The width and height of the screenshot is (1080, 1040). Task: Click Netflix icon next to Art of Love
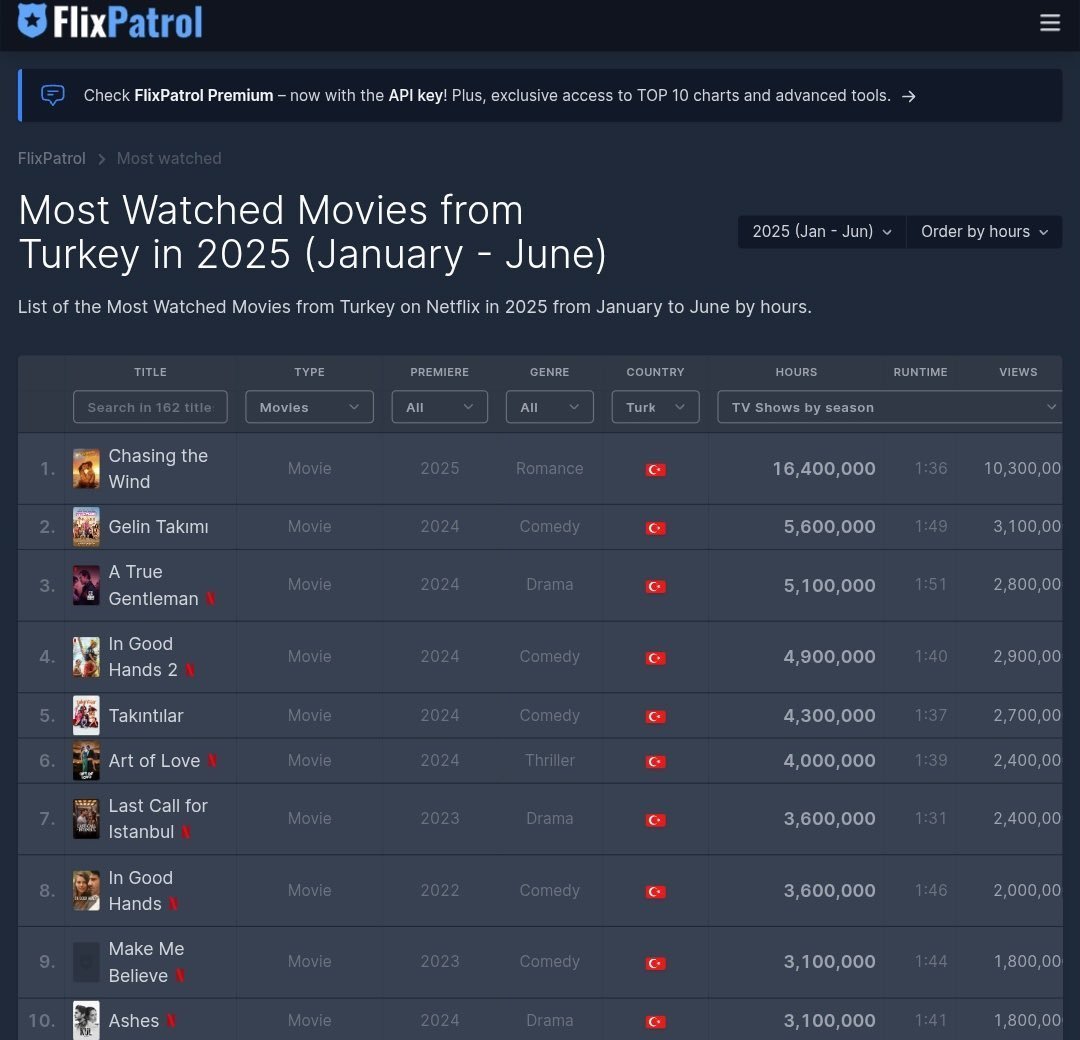coord(212,761)
